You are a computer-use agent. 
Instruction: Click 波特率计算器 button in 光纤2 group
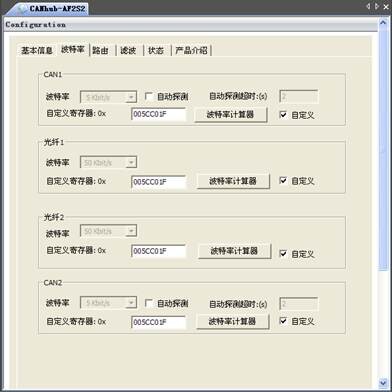[x=235, y=251]
